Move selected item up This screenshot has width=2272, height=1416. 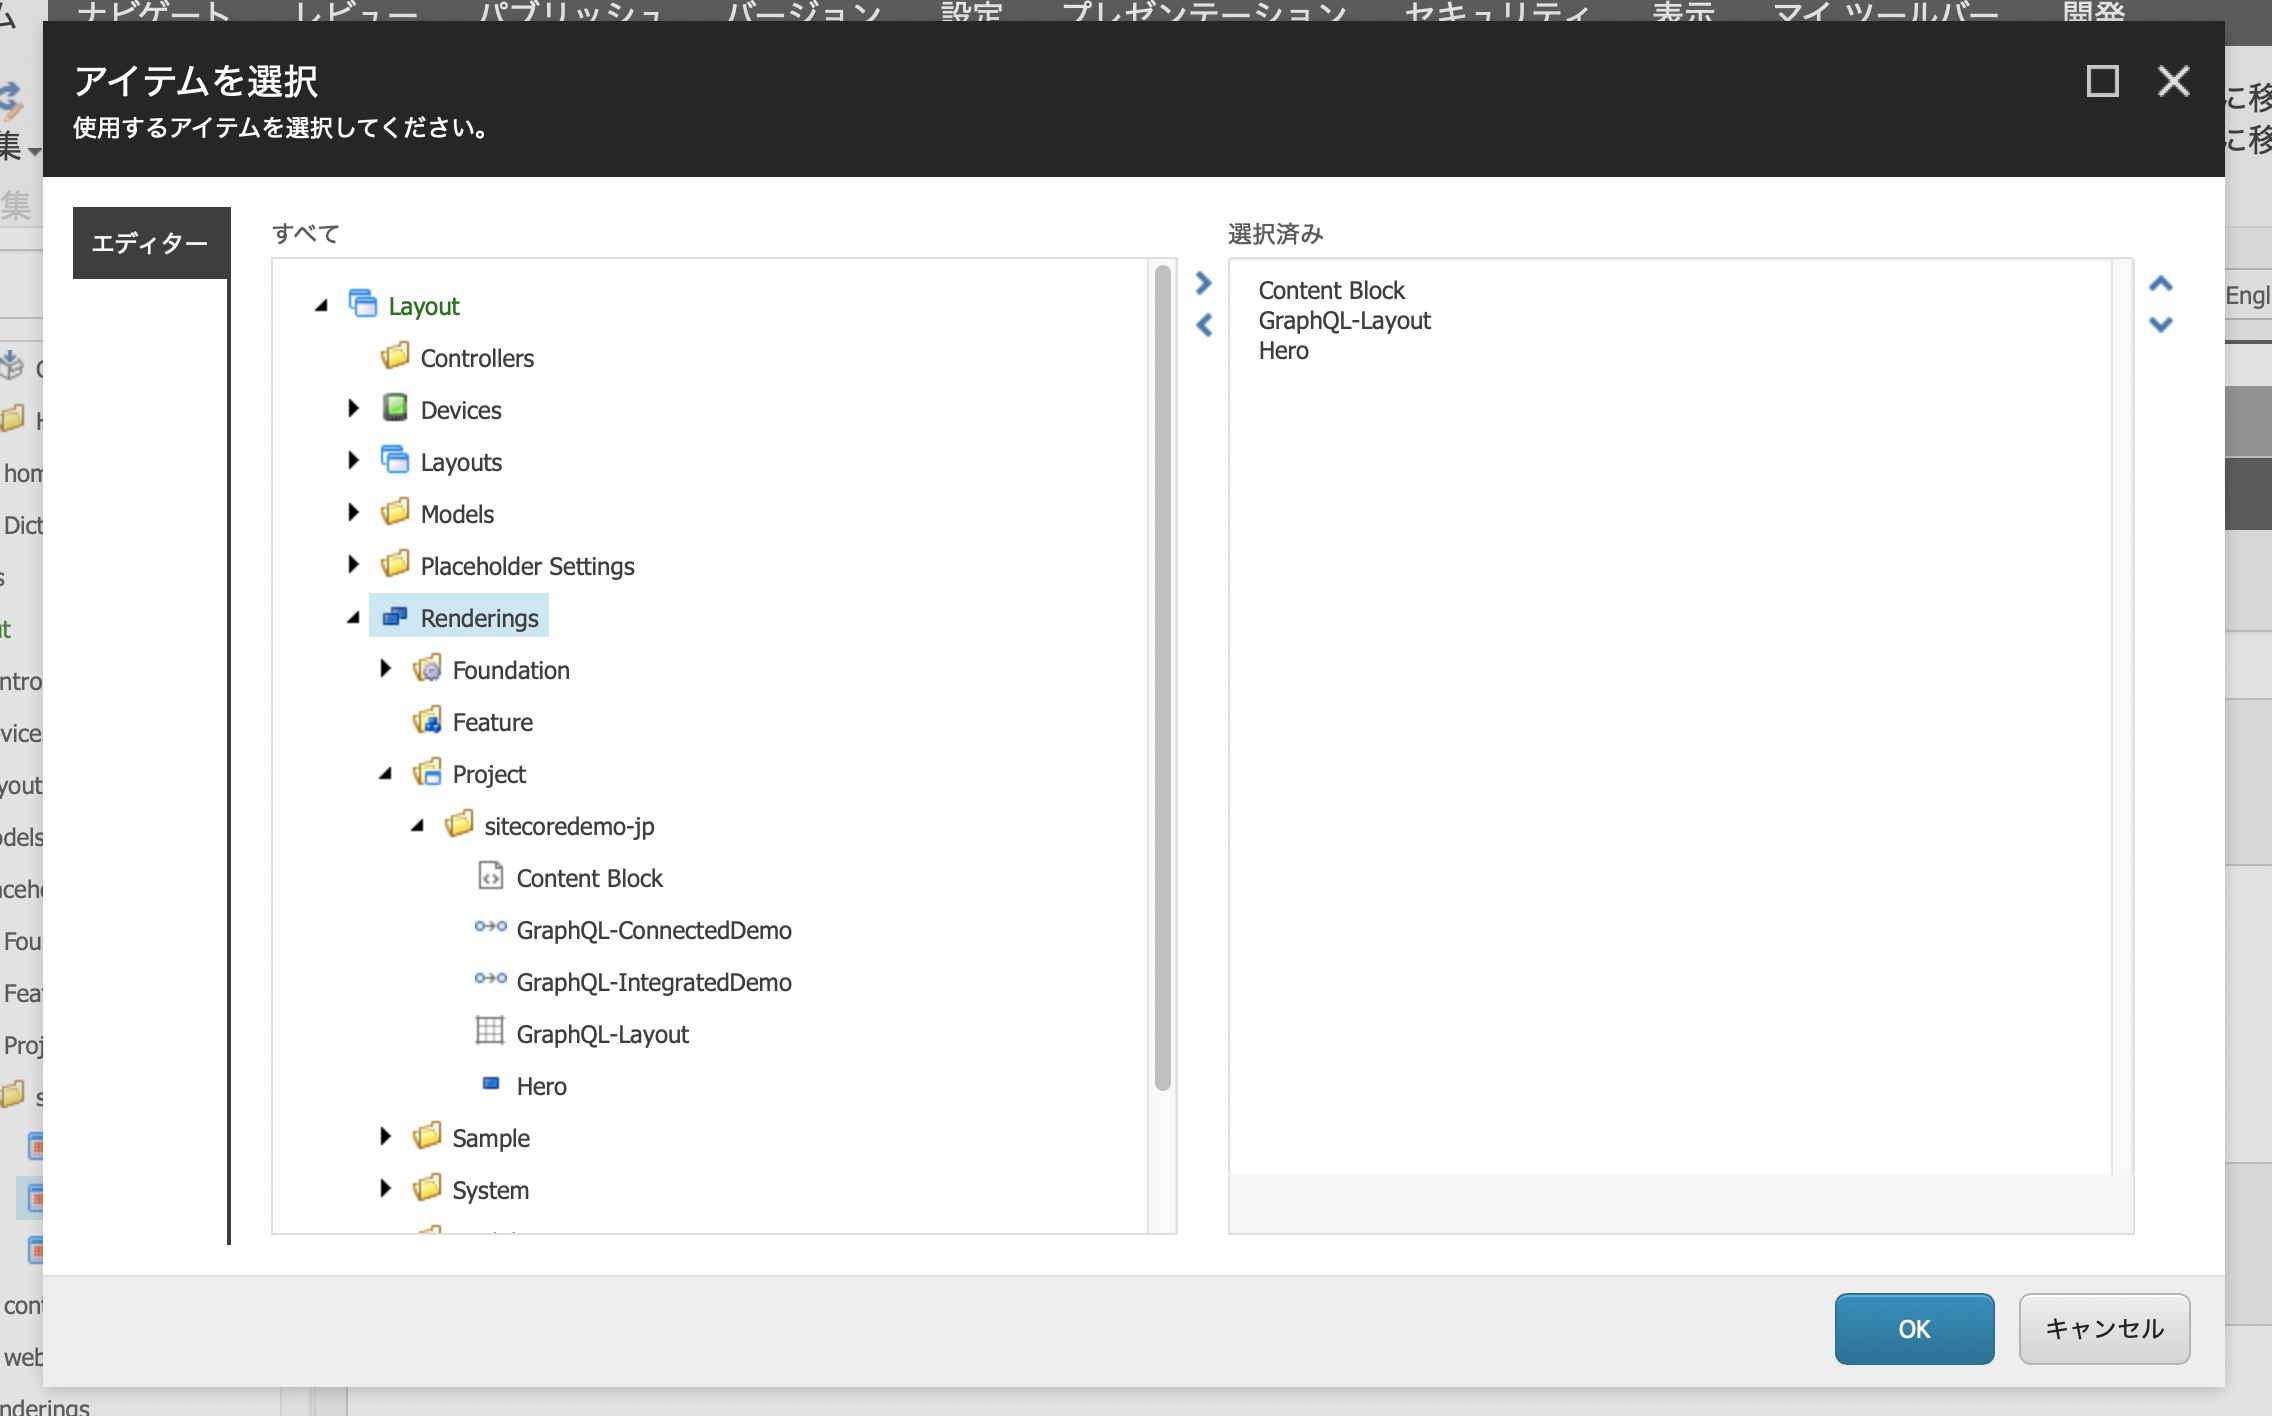2161,284
